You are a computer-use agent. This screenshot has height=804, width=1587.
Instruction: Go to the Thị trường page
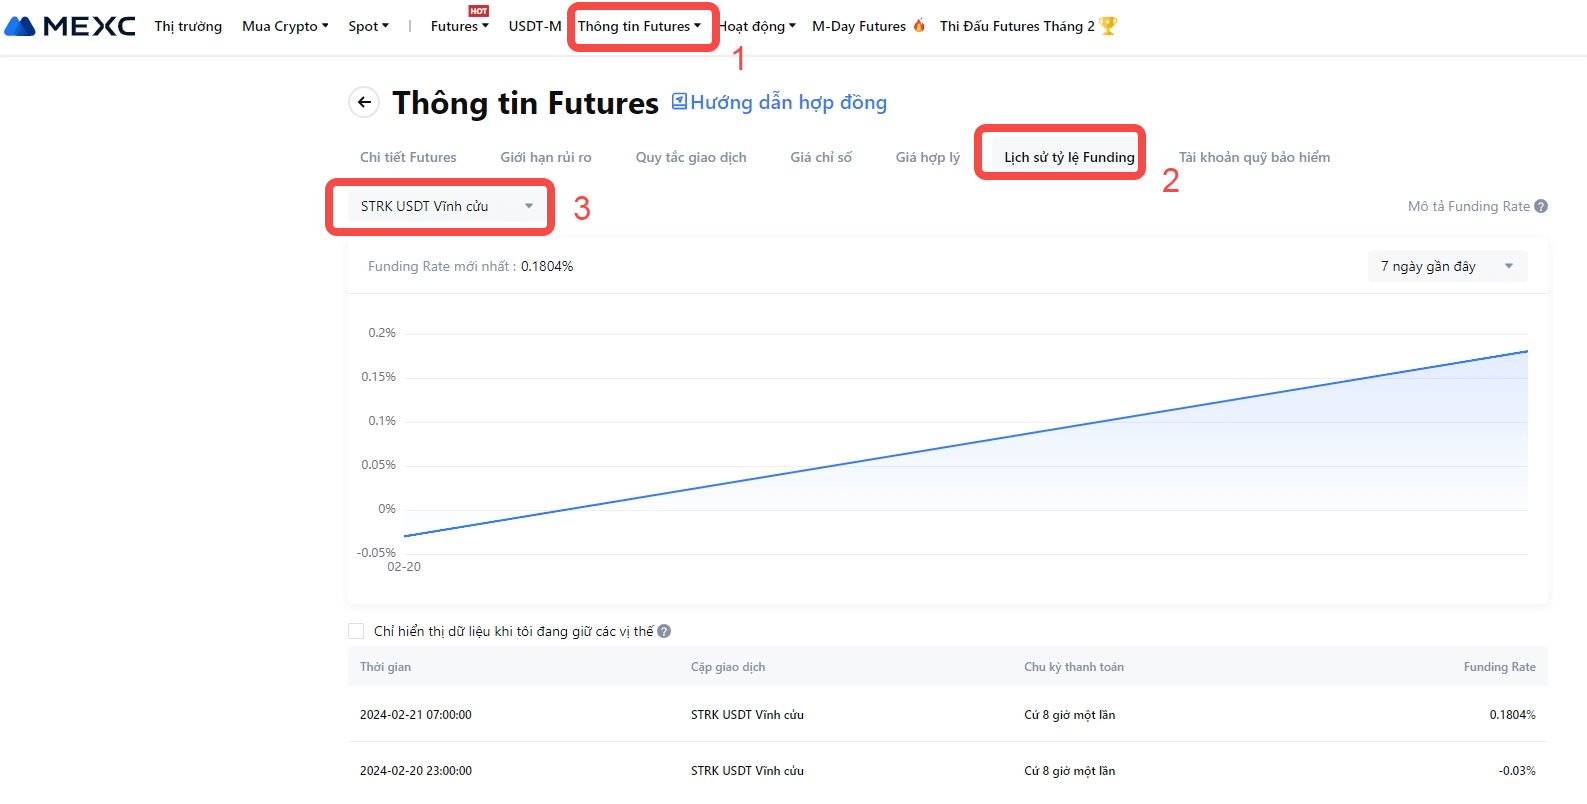coord(188,26)
